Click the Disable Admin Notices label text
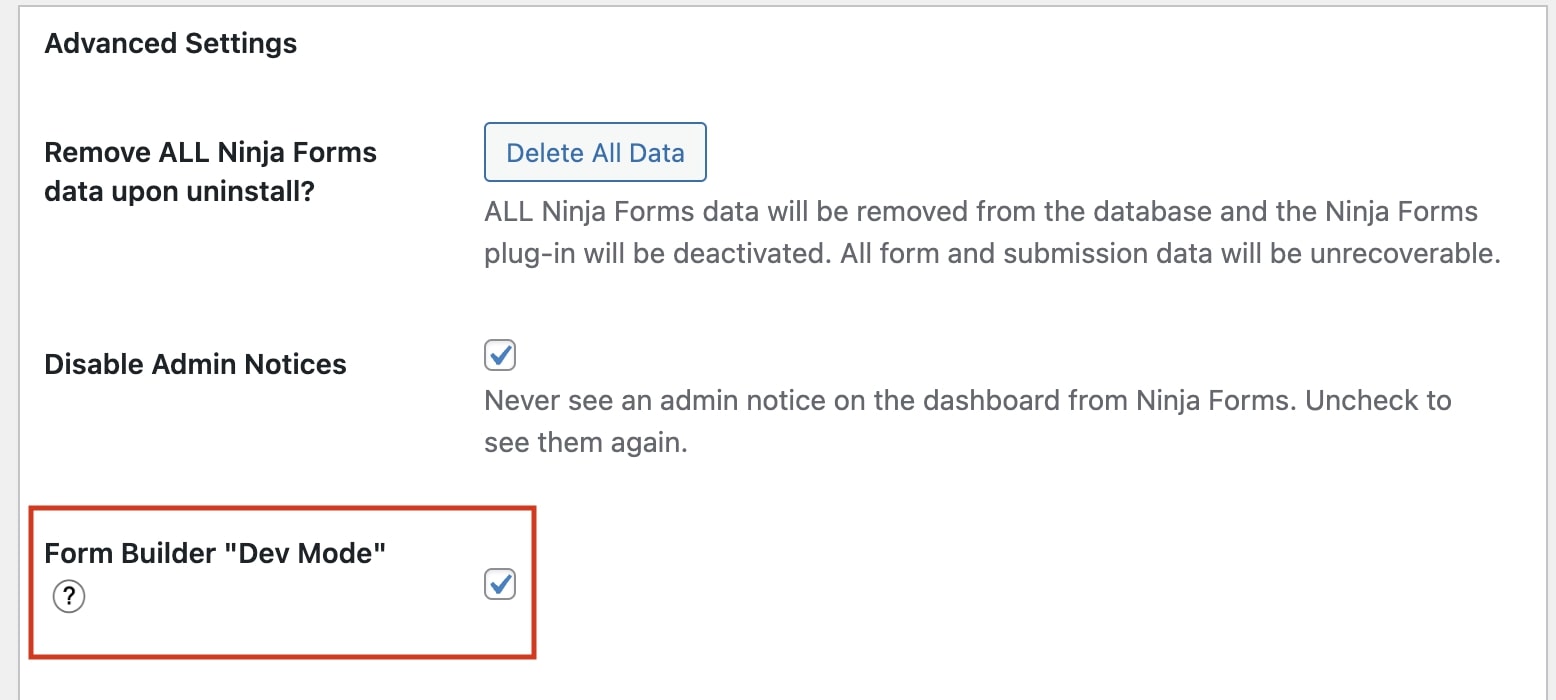This screenshot has height=700, width=1556. (x=196, y=364)
